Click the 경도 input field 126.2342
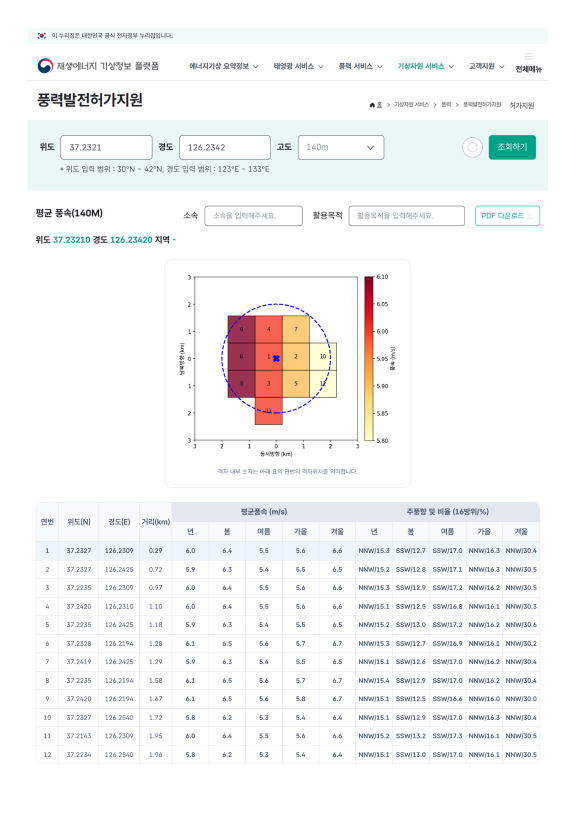The width and height of the screenshot is (575, 814). click(225, 147)
